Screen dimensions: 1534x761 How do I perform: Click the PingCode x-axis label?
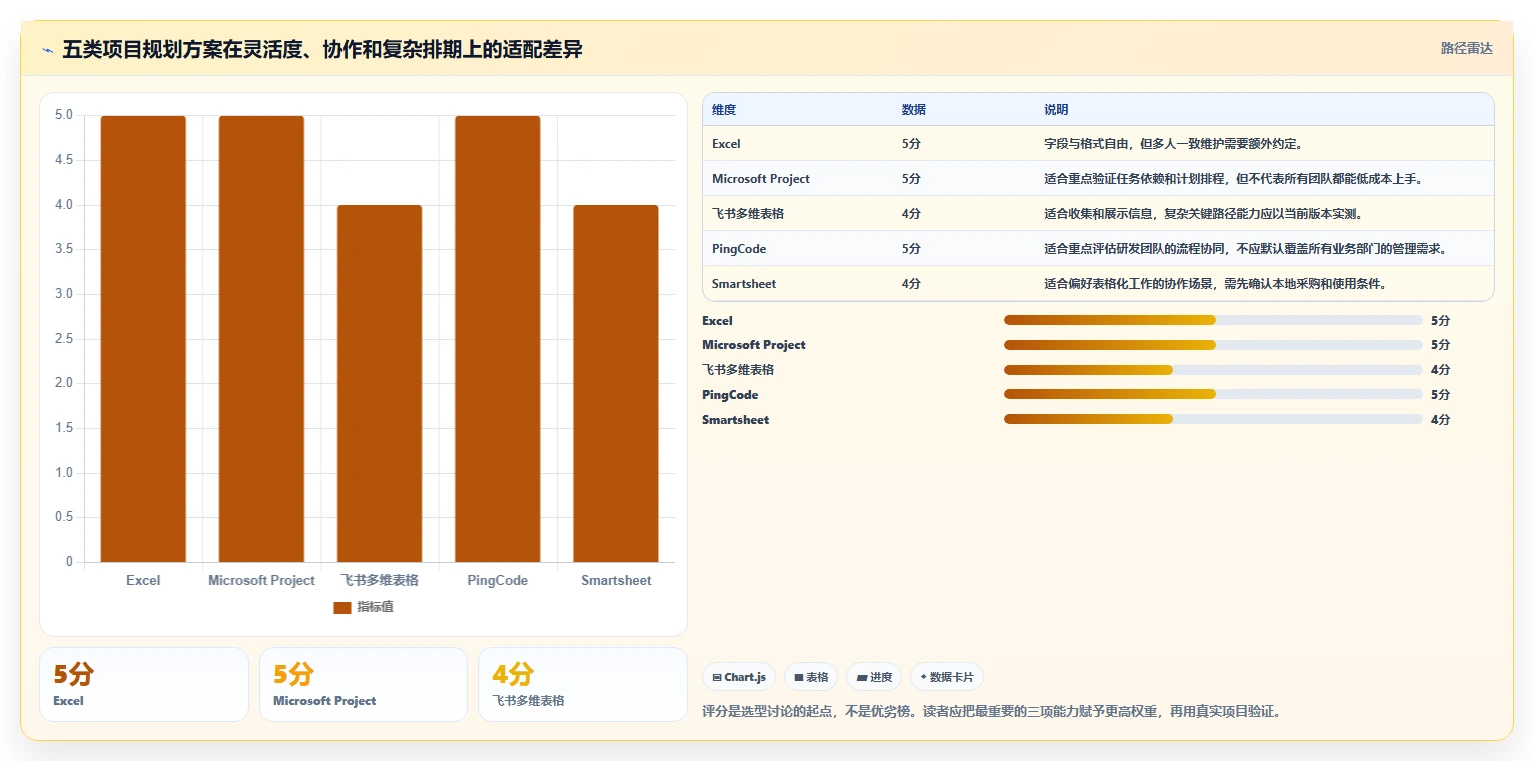click(497, 580)
